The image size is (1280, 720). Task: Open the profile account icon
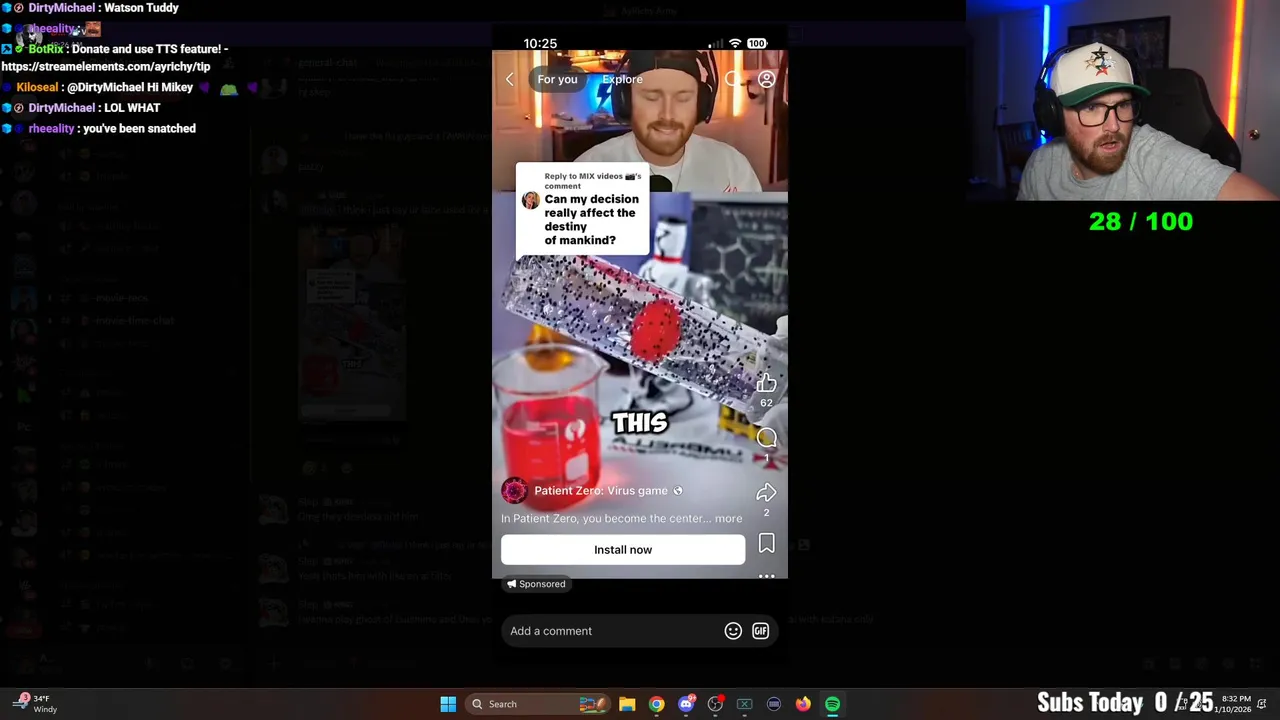click(x=767, y=79)
